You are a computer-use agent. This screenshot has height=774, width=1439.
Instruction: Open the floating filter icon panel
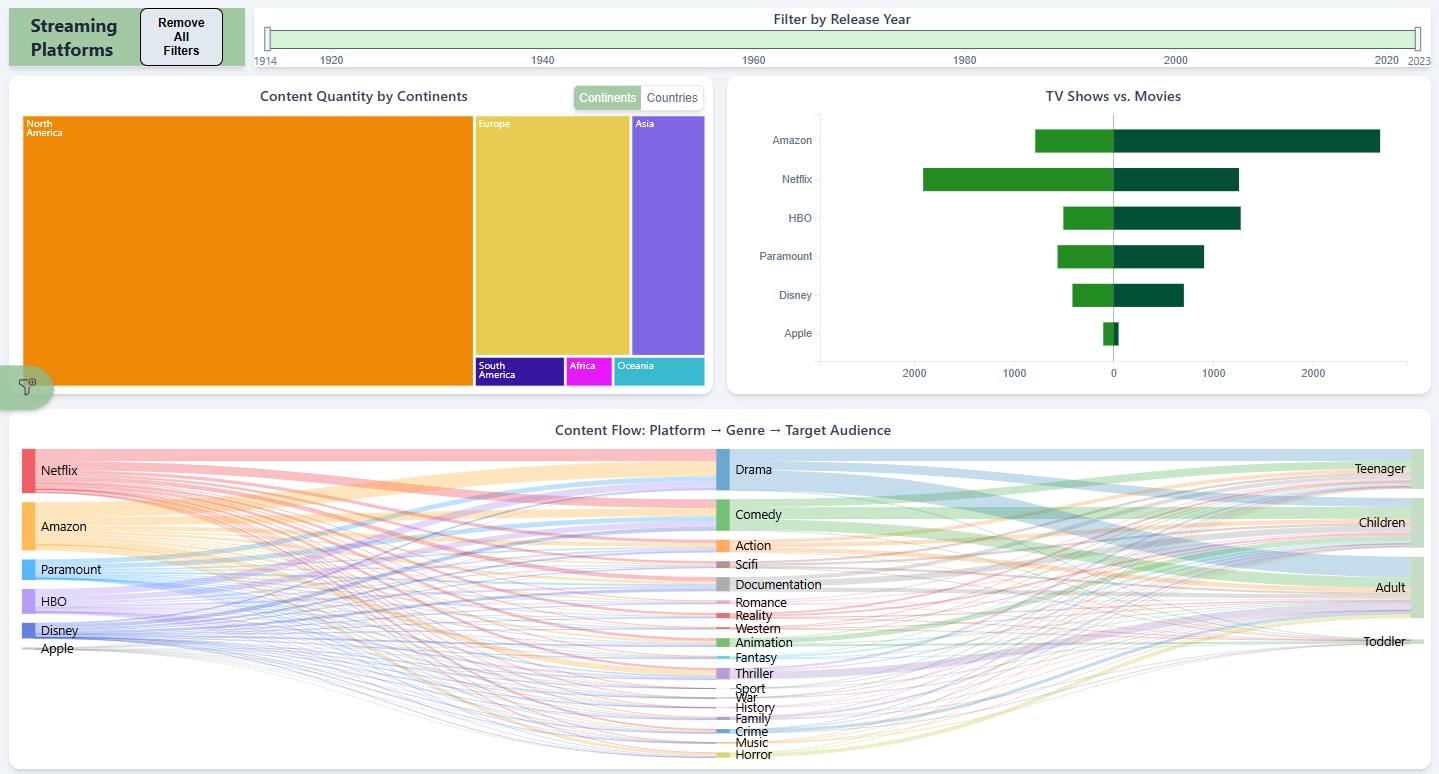(x=27, y=387)
